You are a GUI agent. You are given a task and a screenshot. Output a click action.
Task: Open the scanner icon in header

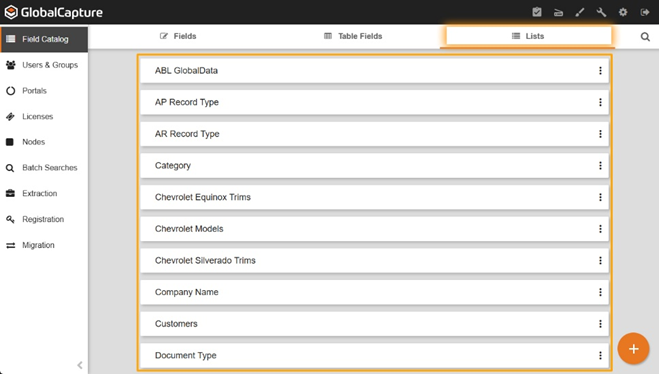click(558, 13)
